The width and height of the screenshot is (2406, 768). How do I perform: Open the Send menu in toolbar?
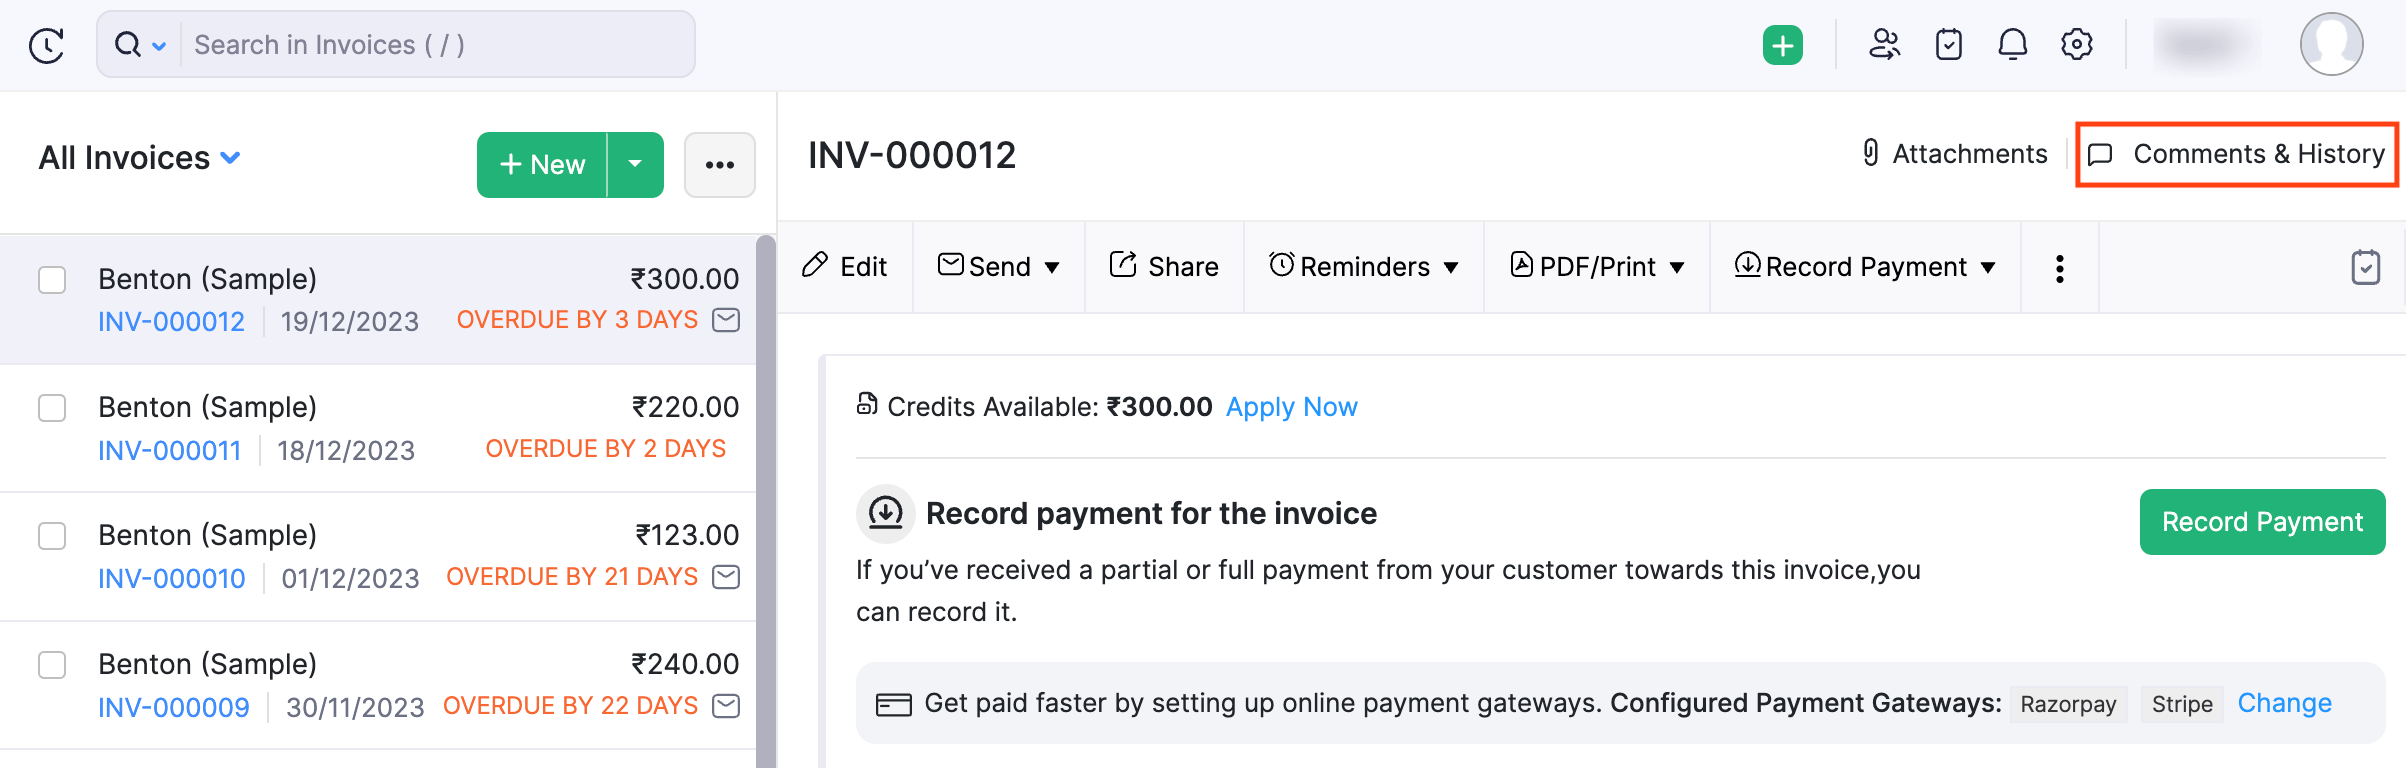[x=998, y=267]
